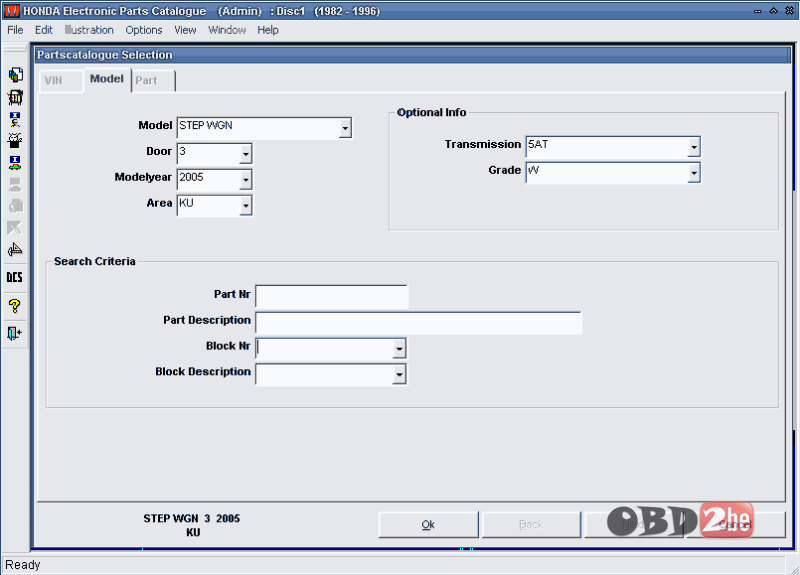800x575 pixels.
Task: Expand the Area dropdown showing KU
Action: [245, 206]
